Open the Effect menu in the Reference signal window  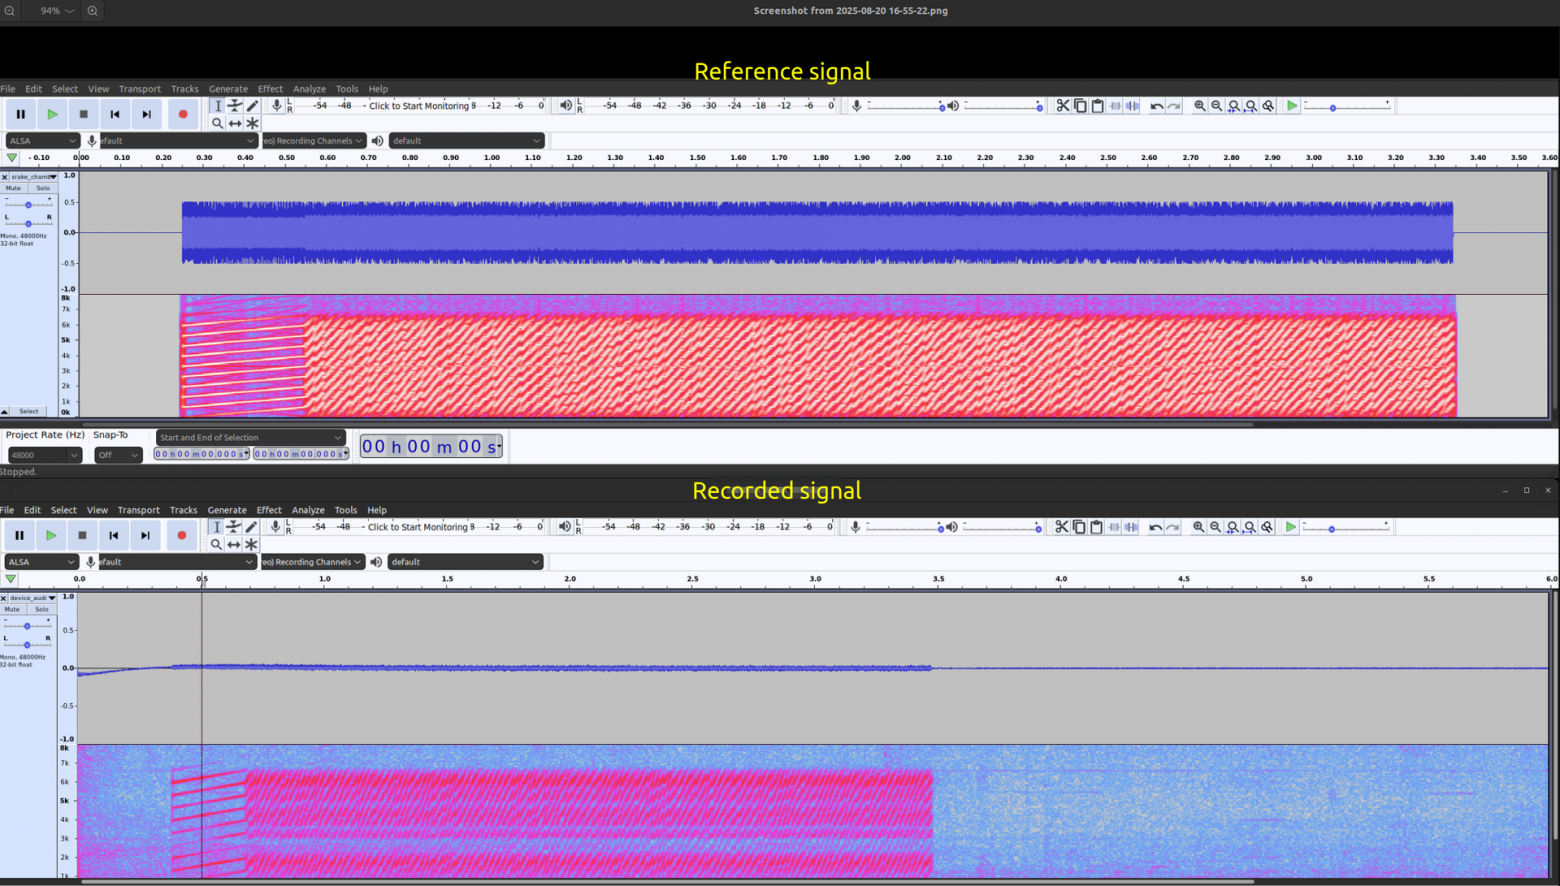270,89
